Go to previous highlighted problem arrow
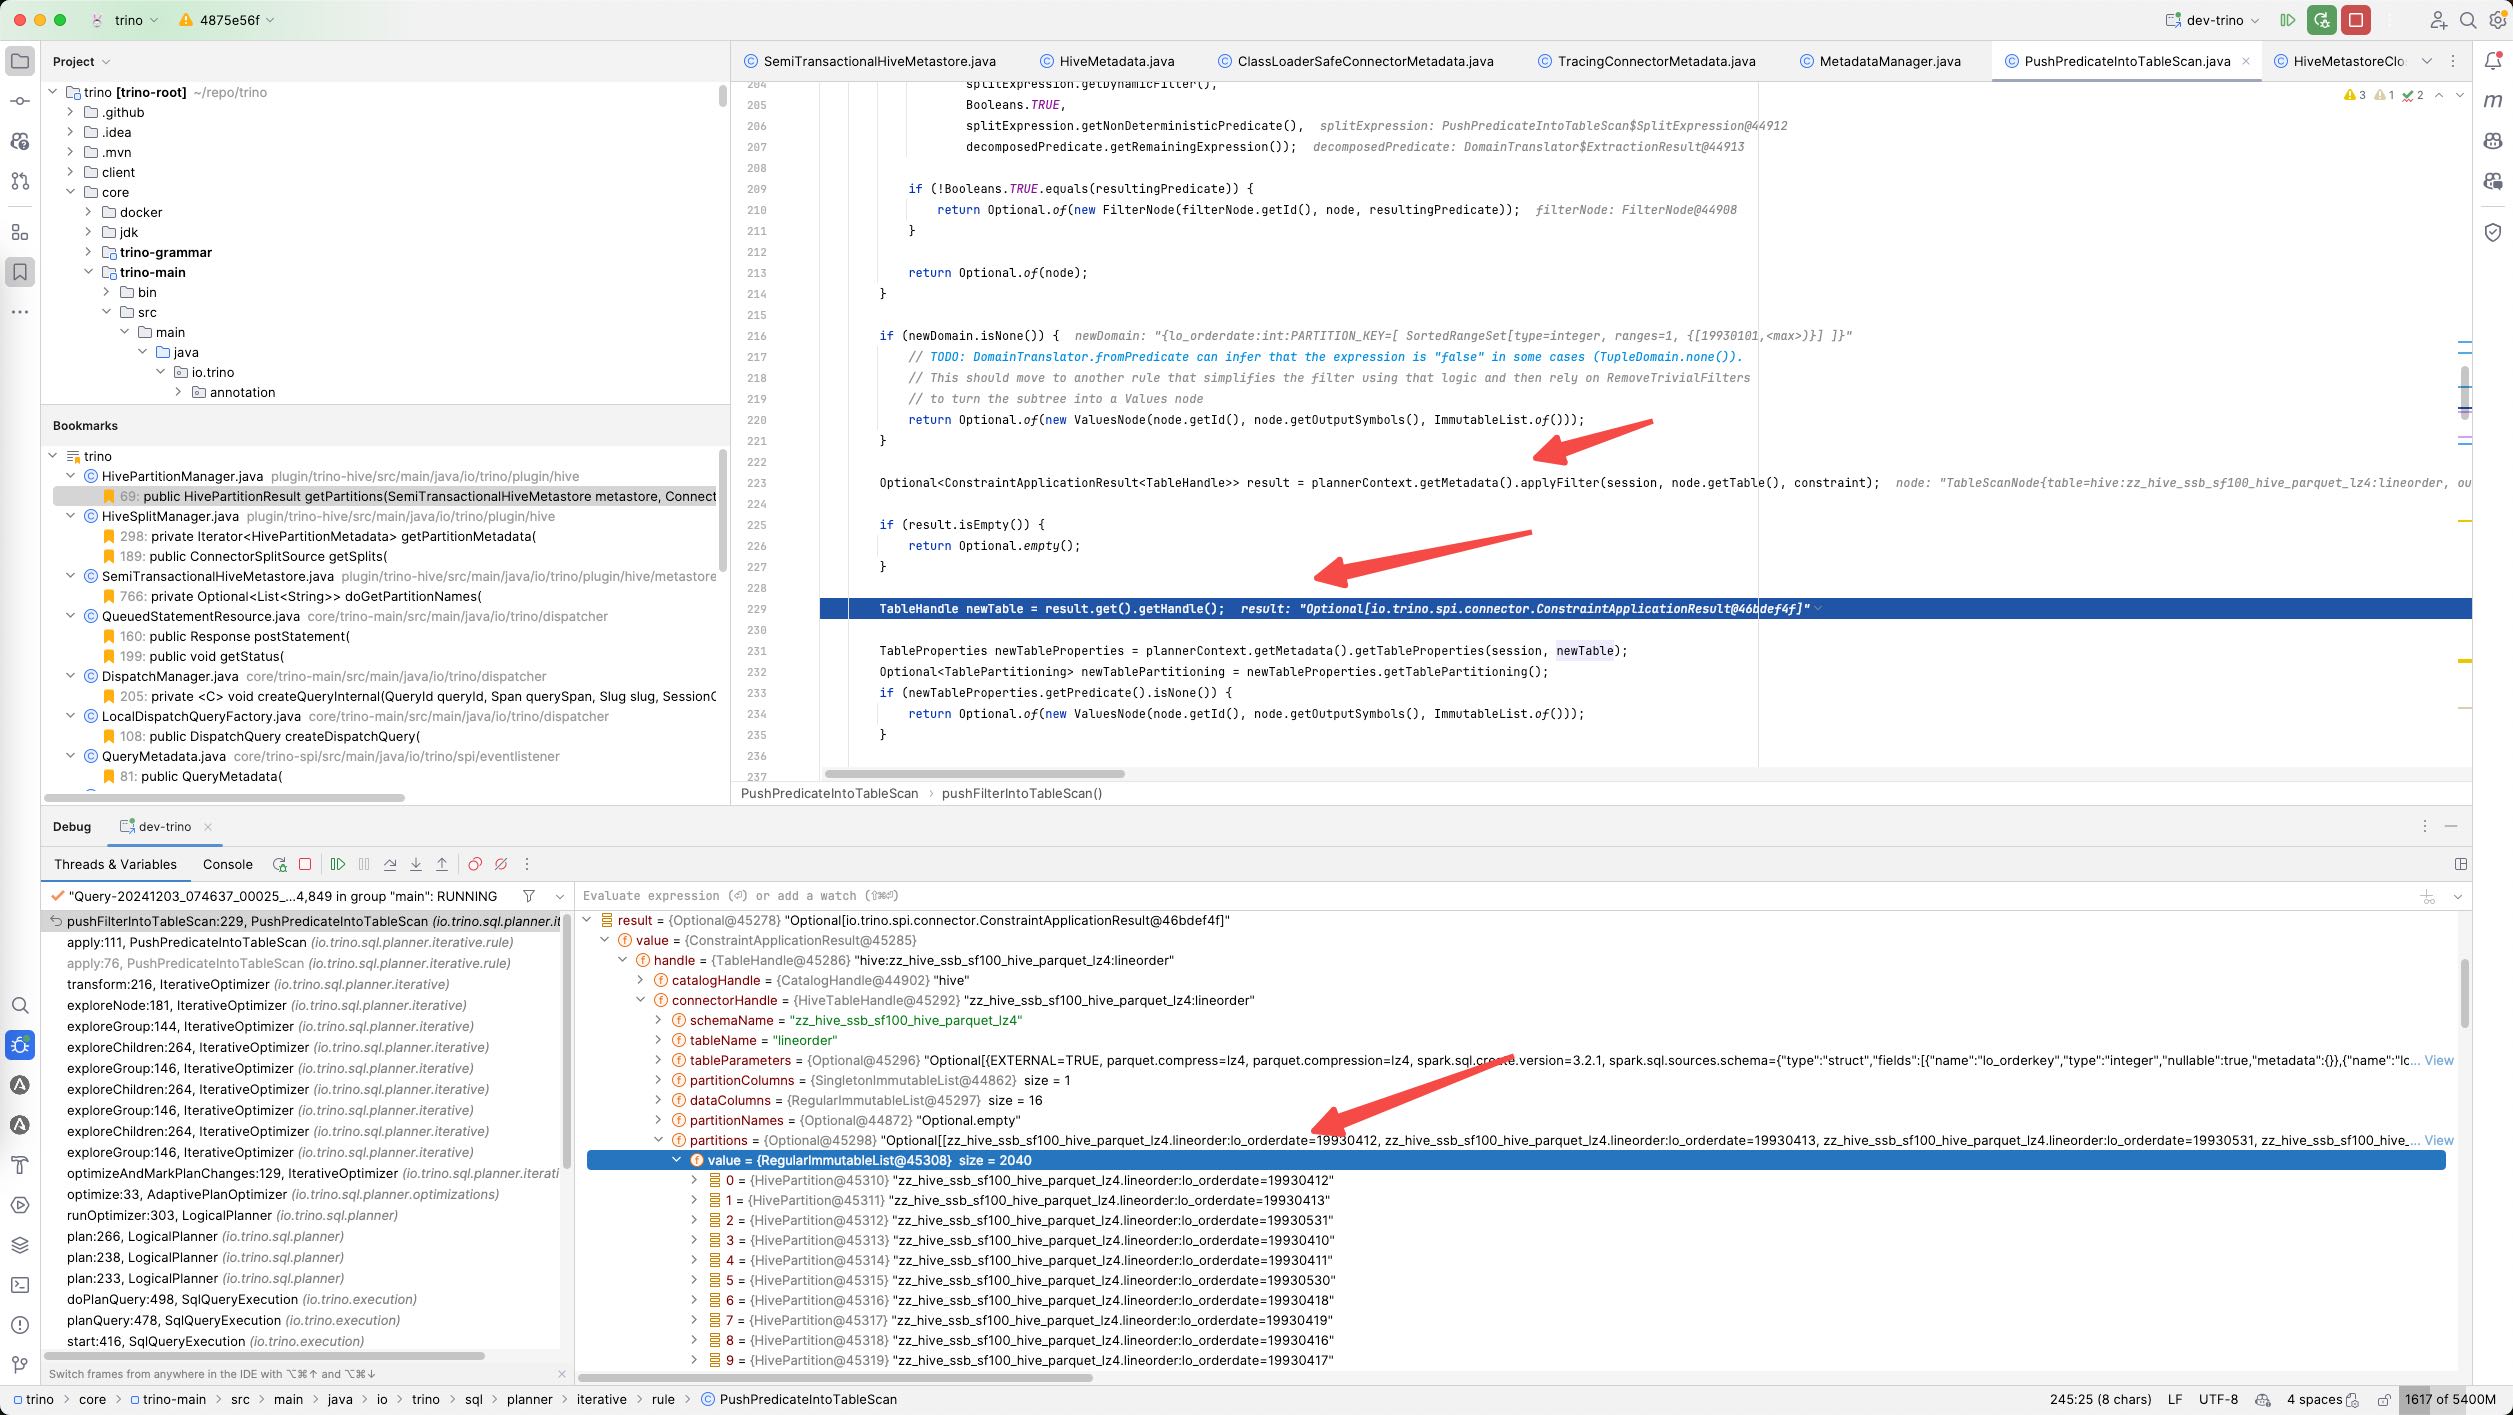 pyautogui.click(x=2439, y=95)
